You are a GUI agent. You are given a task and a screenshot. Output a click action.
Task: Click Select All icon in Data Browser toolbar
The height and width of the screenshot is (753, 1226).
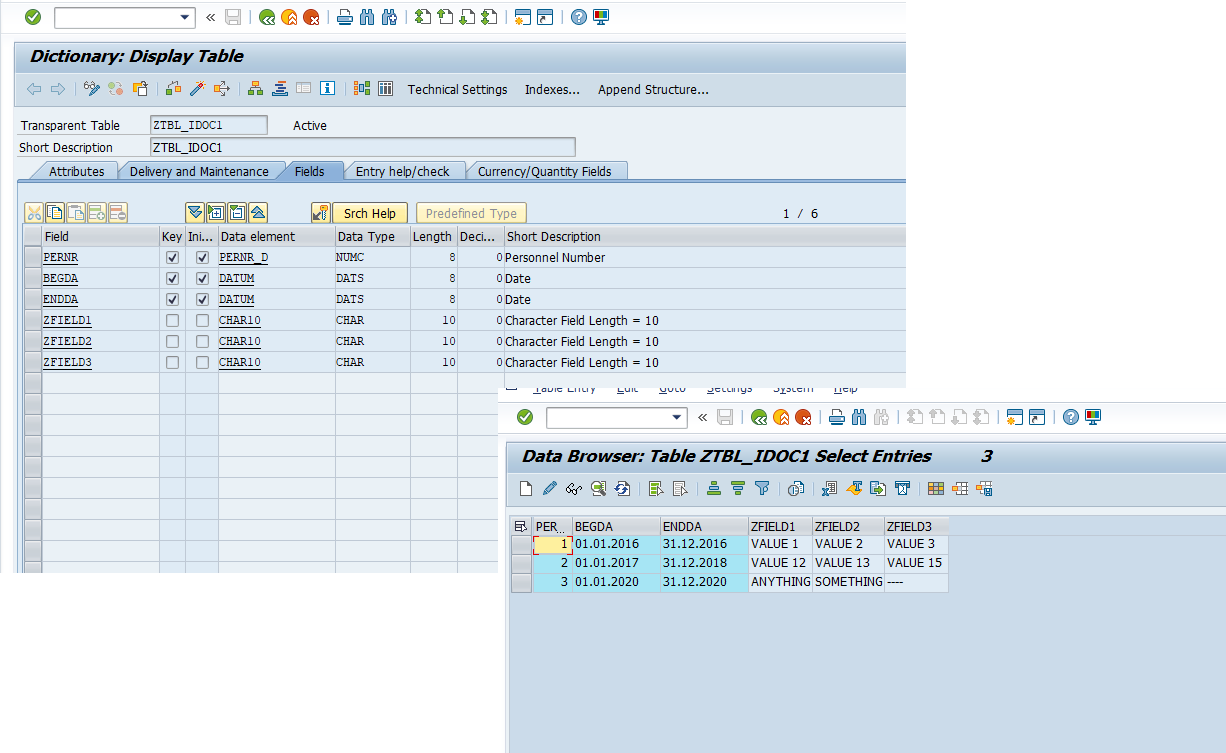(656, 489)
